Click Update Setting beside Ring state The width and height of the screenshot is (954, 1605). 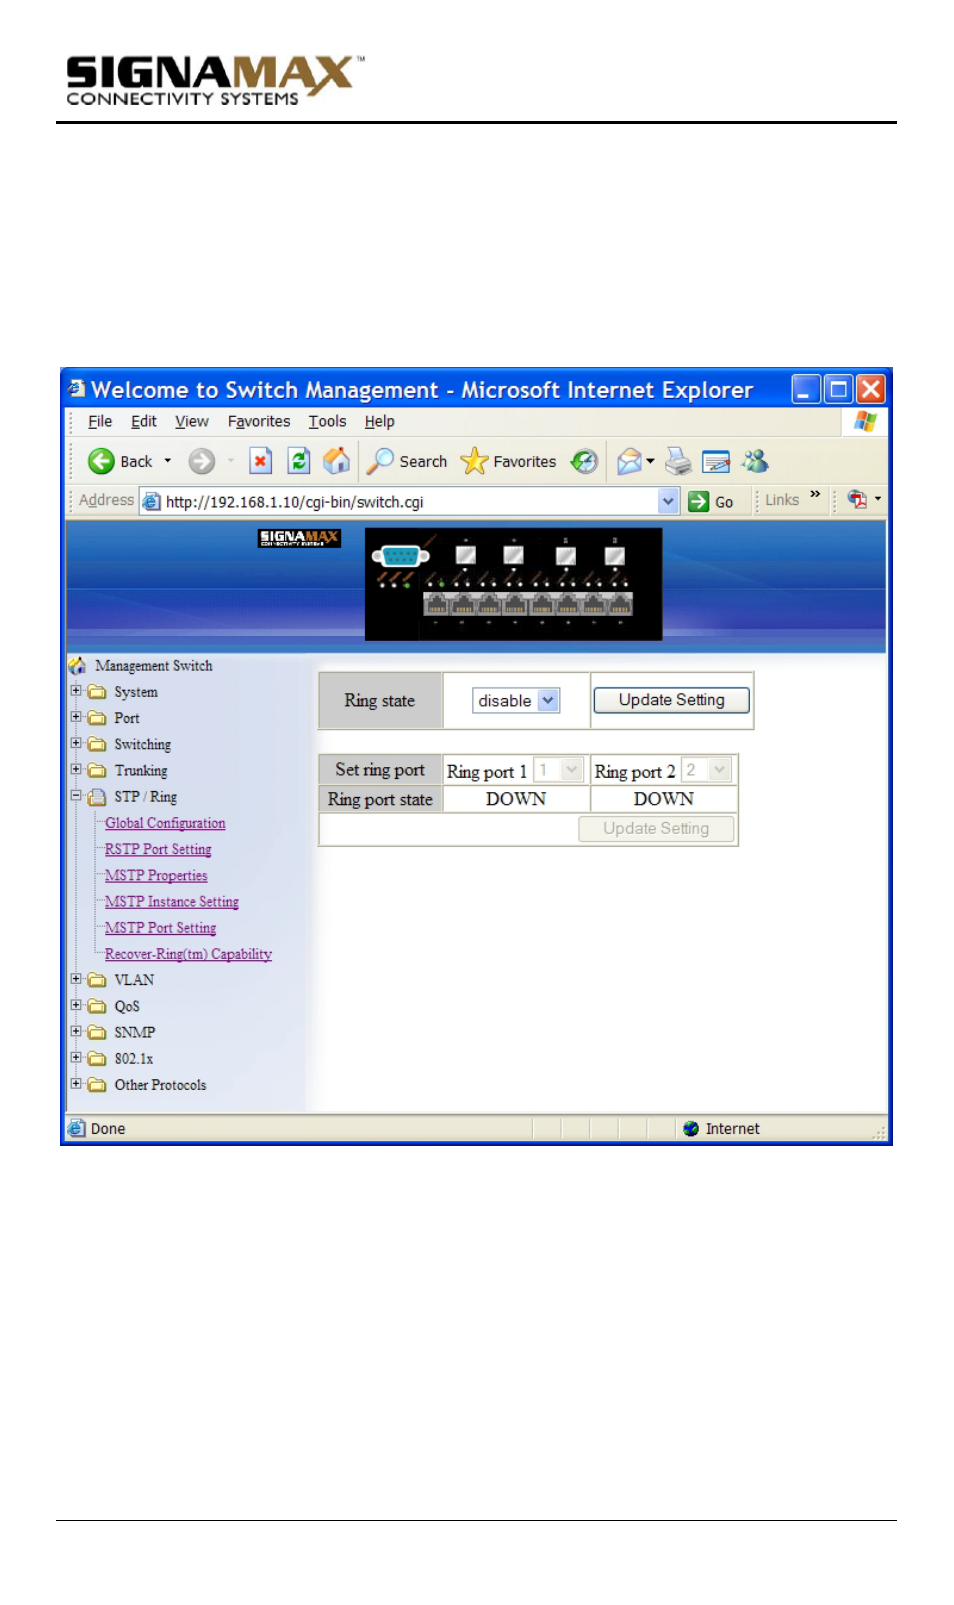671,700
